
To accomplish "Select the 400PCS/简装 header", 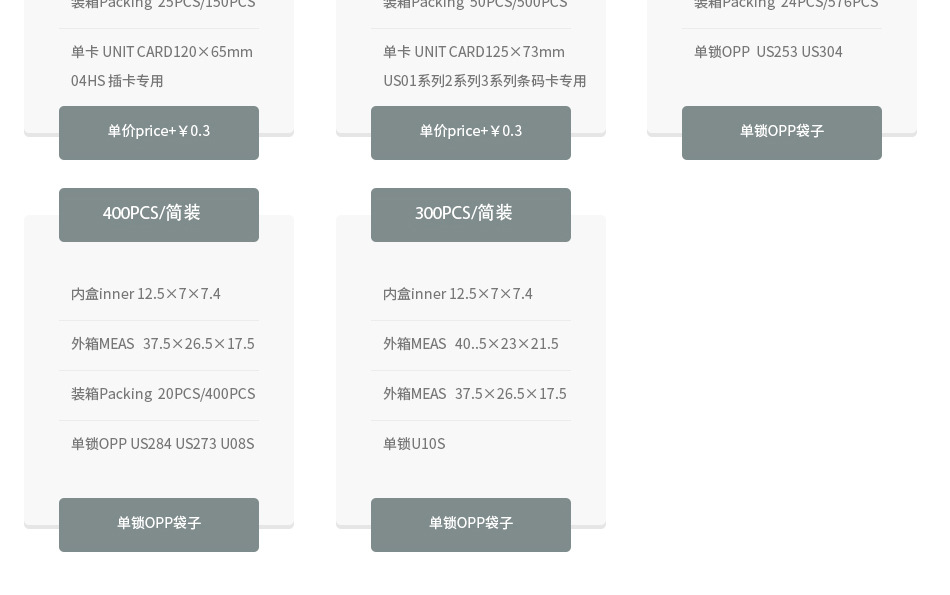I will pos(151,214).
